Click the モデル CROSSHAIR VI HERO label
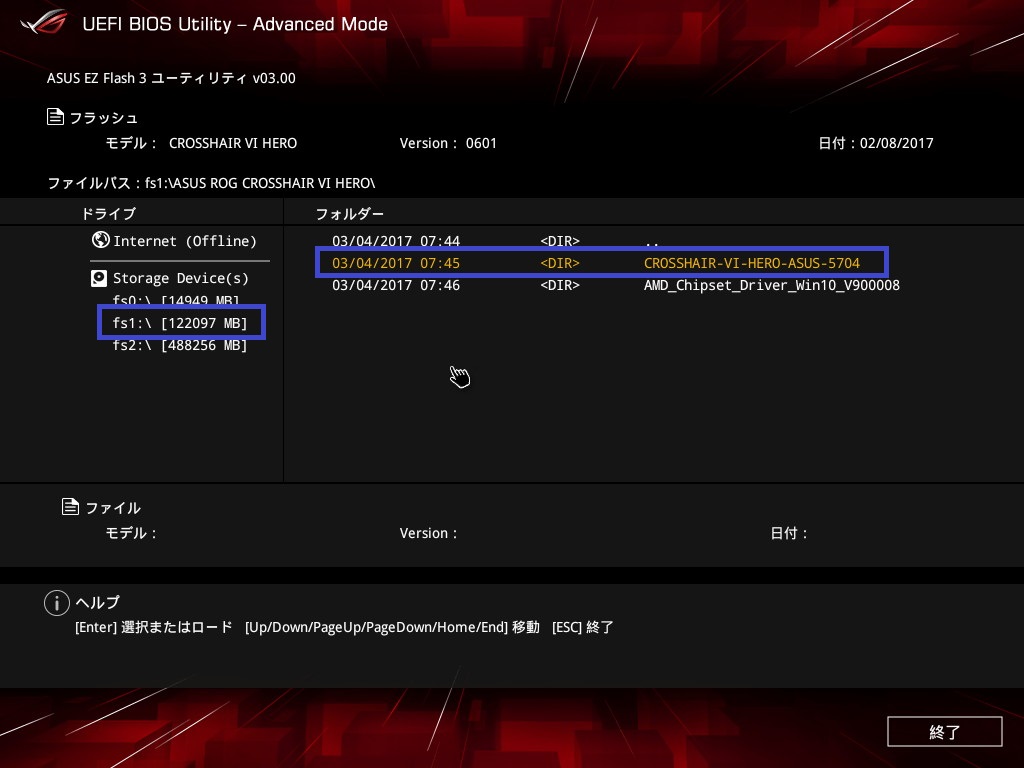This screenshot has height=768, width=1024. click(x=201, y=143)
